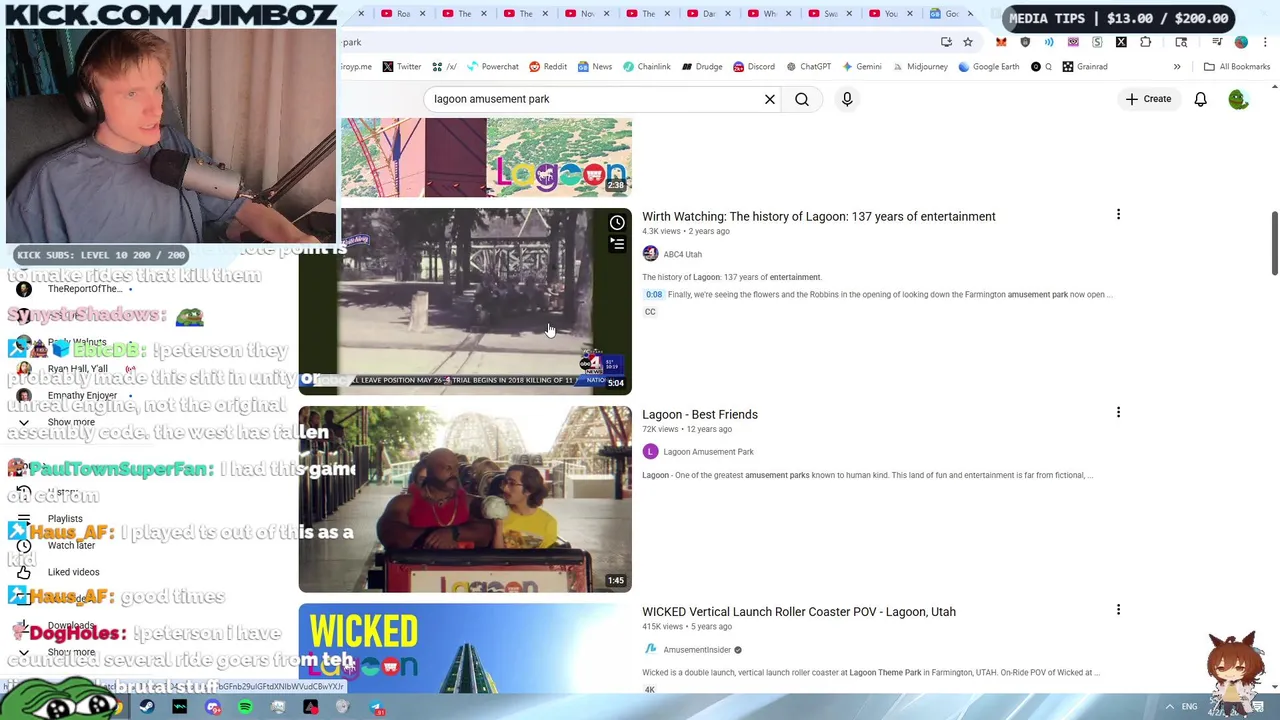
Task: Open the X extension icon in toolbar
Action: [x=1121, y=42]
